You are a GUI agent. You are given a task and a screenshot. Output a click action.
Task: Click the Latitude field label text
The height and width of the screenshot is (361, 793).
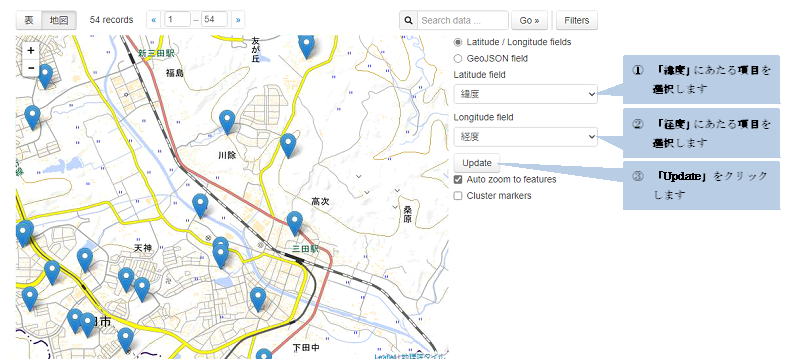(x=479, y=75)
